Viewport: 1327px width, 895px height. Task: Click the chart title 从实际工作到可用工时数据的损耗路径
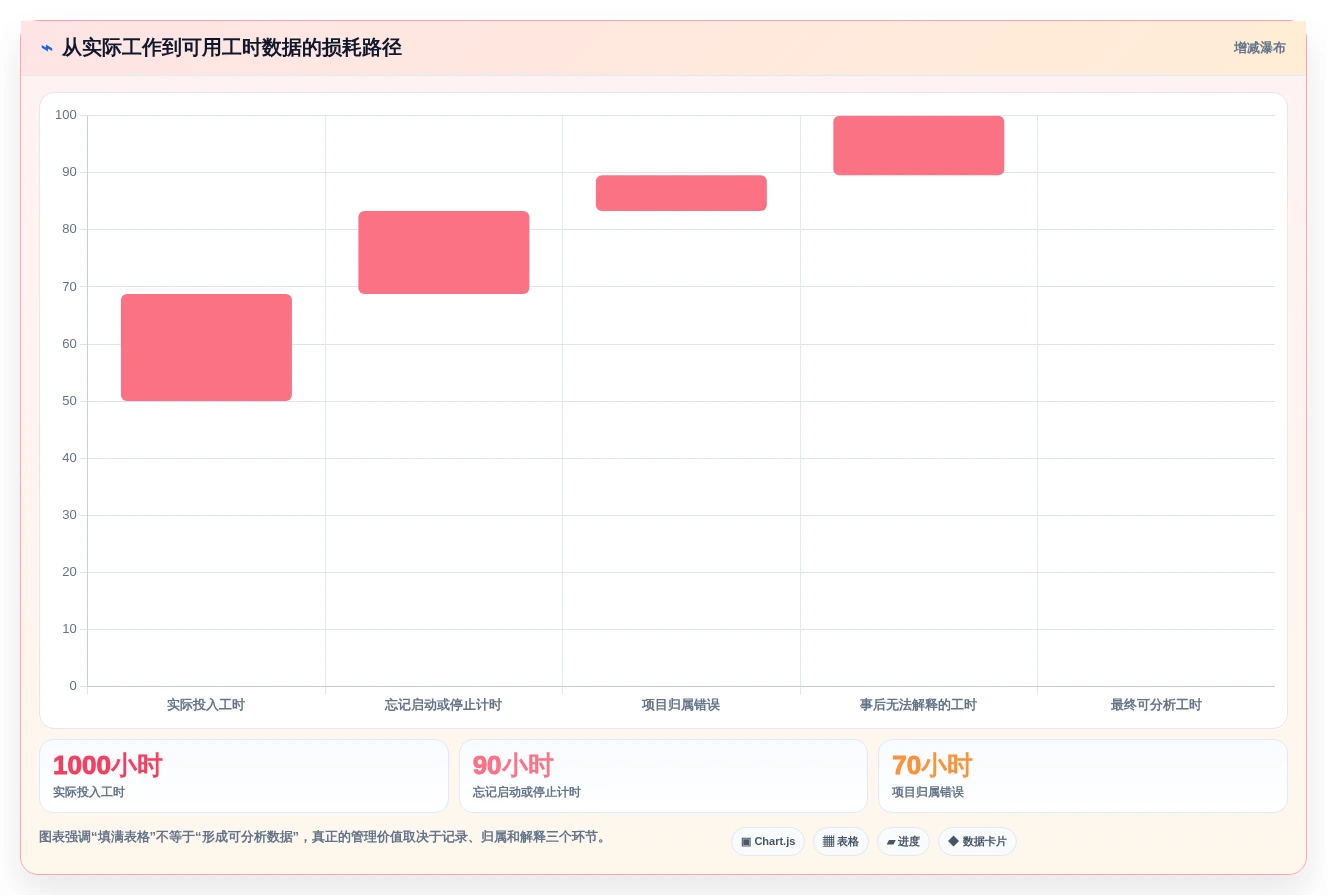tap(232, 48)
